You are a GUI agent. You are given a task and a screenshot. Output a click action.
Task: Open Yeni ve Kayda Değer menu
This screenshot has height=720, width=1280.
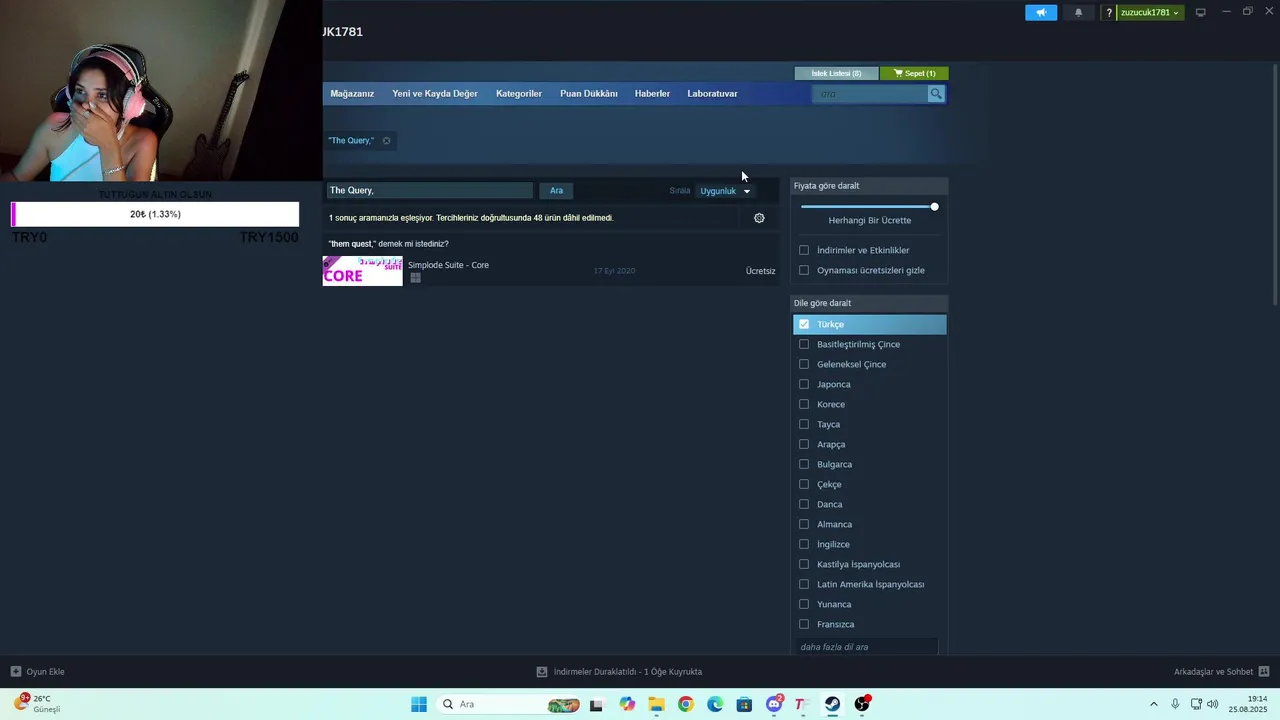click(x=435, y=94)
